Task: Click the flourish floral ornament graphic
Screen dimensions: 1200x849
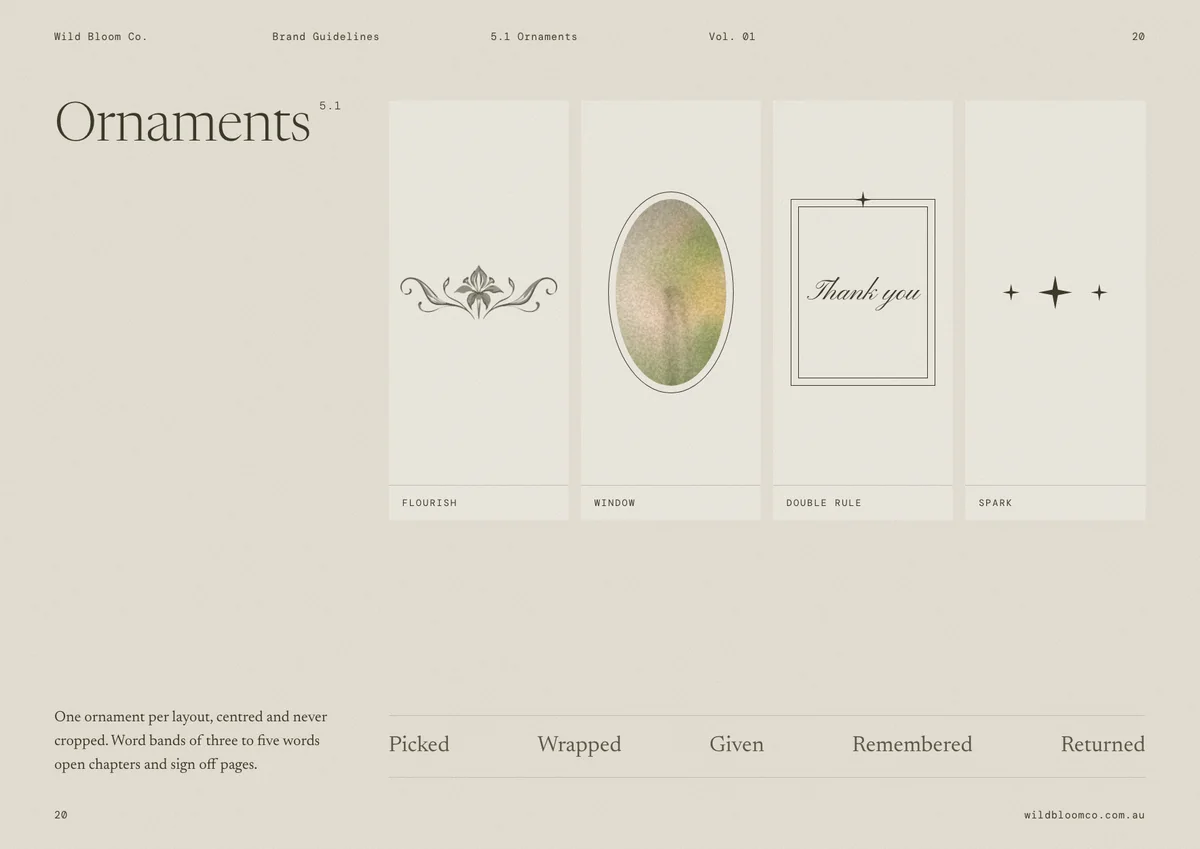Action: click(479, 292)
